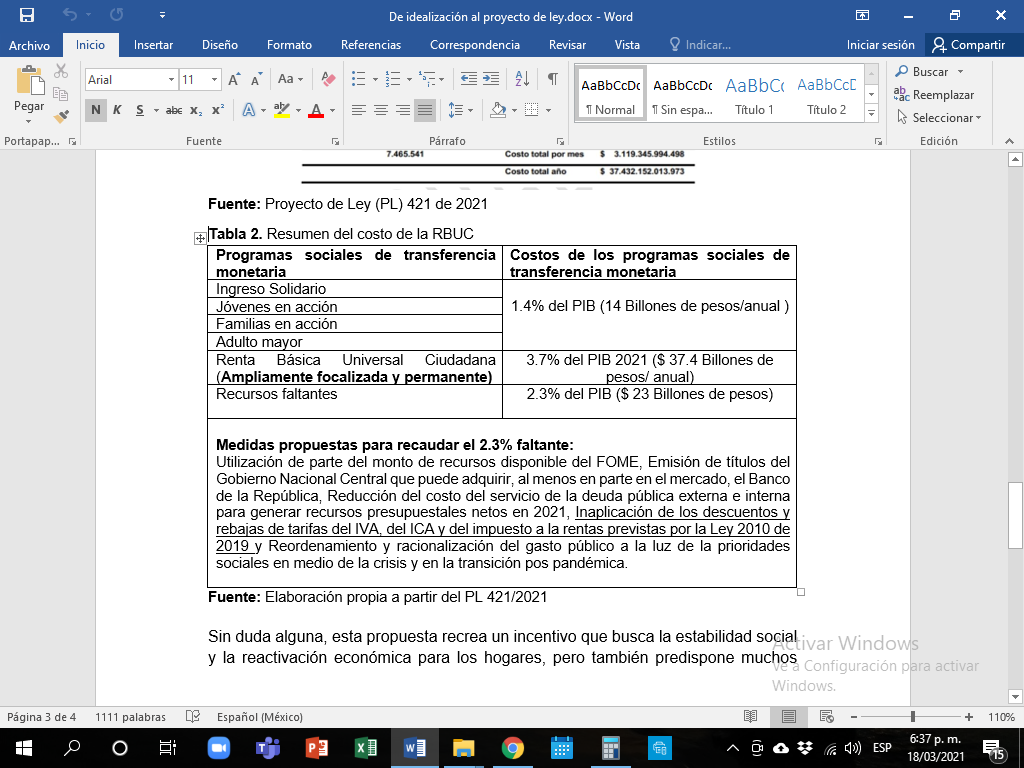Screen dimensions: 1024x768
Task: Click the table move handle above Tabla 2
Action: point(201,238)
